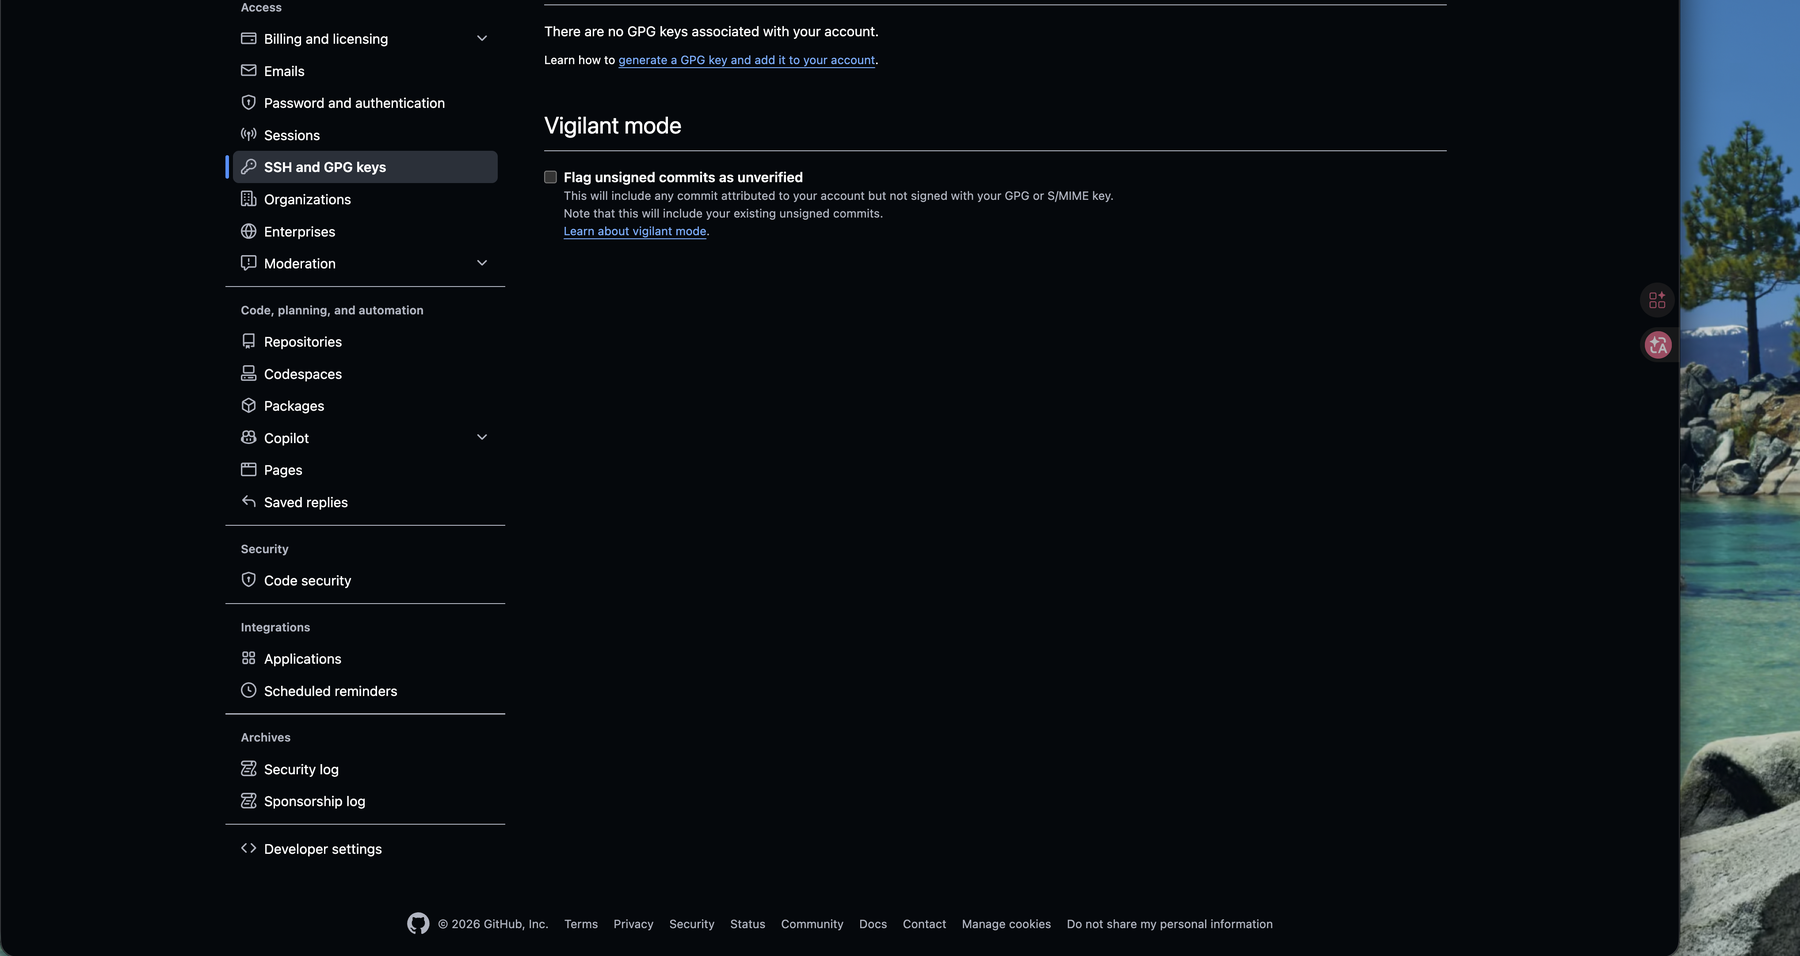Open Password and authentication settings
1800x956 pixels.
pyautogui.click(x=365, y=103)
